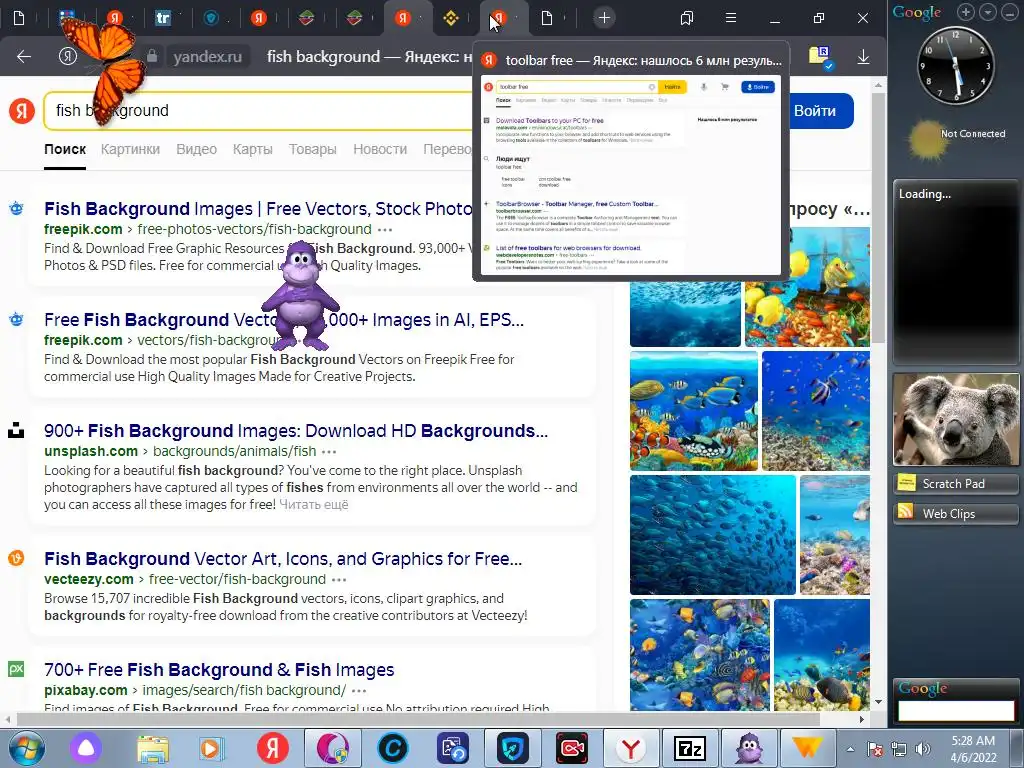
Task: Click the unsplash favicon beside its result
Action: tap(16, 431)
